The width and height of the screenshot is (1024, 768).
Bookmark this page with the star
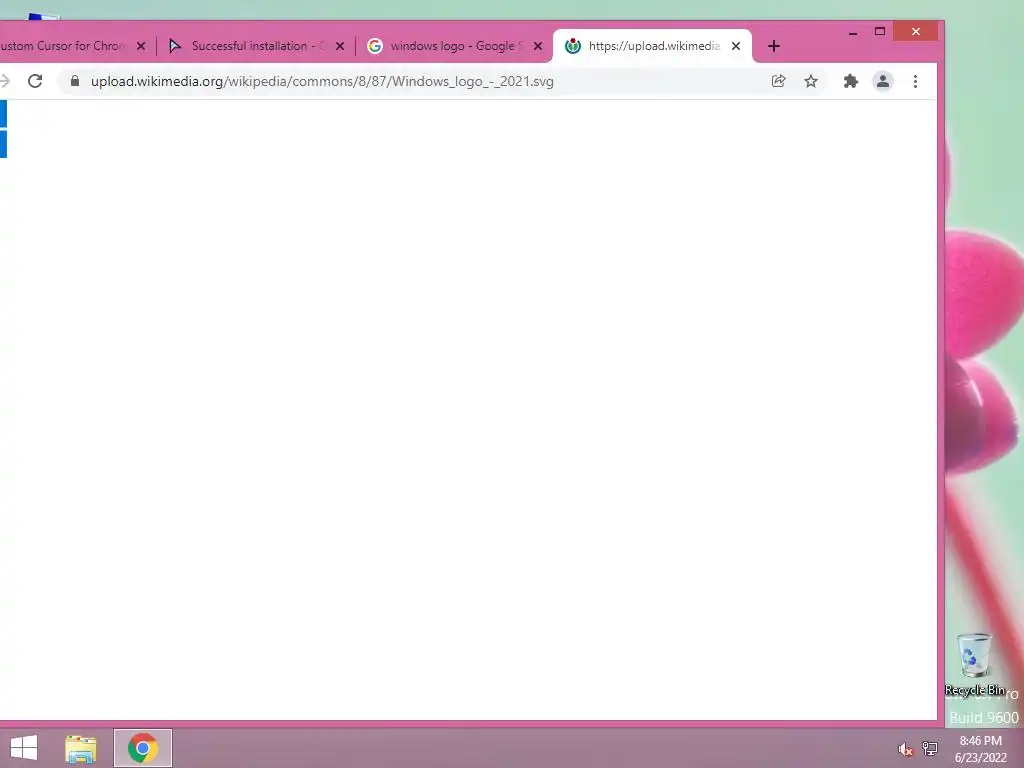point(810,81)
